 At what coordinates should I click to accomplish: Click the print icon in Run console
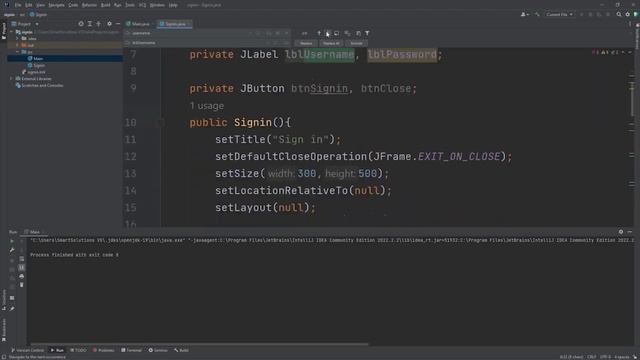(22, 276)
